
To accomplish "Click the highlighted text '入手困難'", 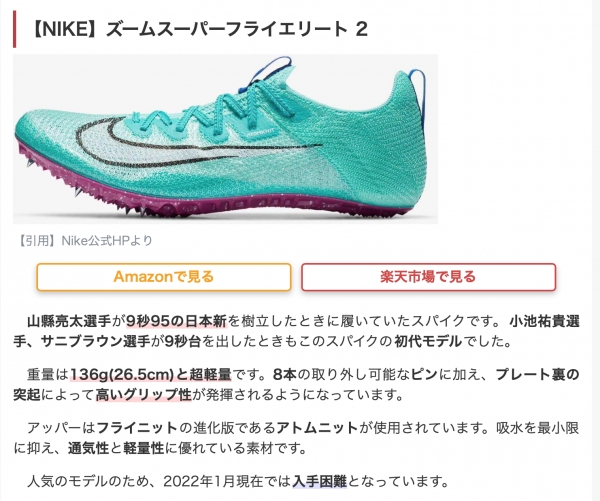I will [320, 481].
